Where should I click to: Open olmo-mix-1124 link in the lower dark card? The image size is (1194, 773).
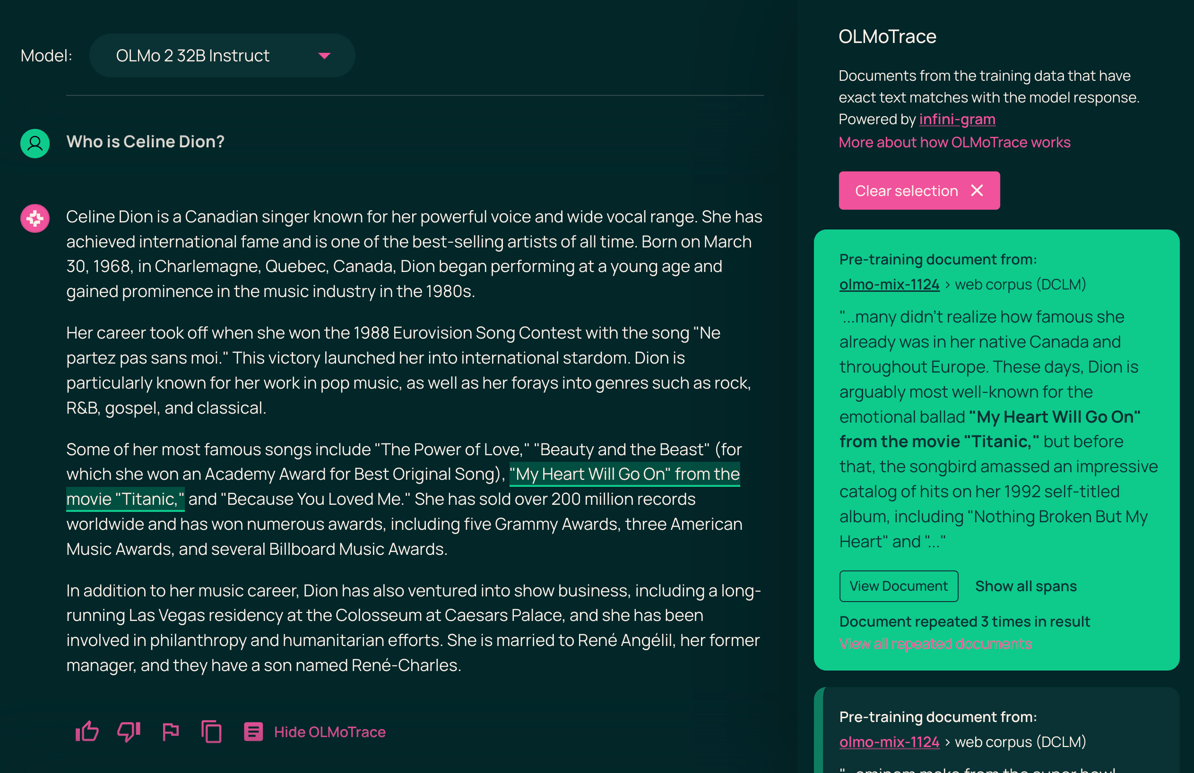coord(889,742)
